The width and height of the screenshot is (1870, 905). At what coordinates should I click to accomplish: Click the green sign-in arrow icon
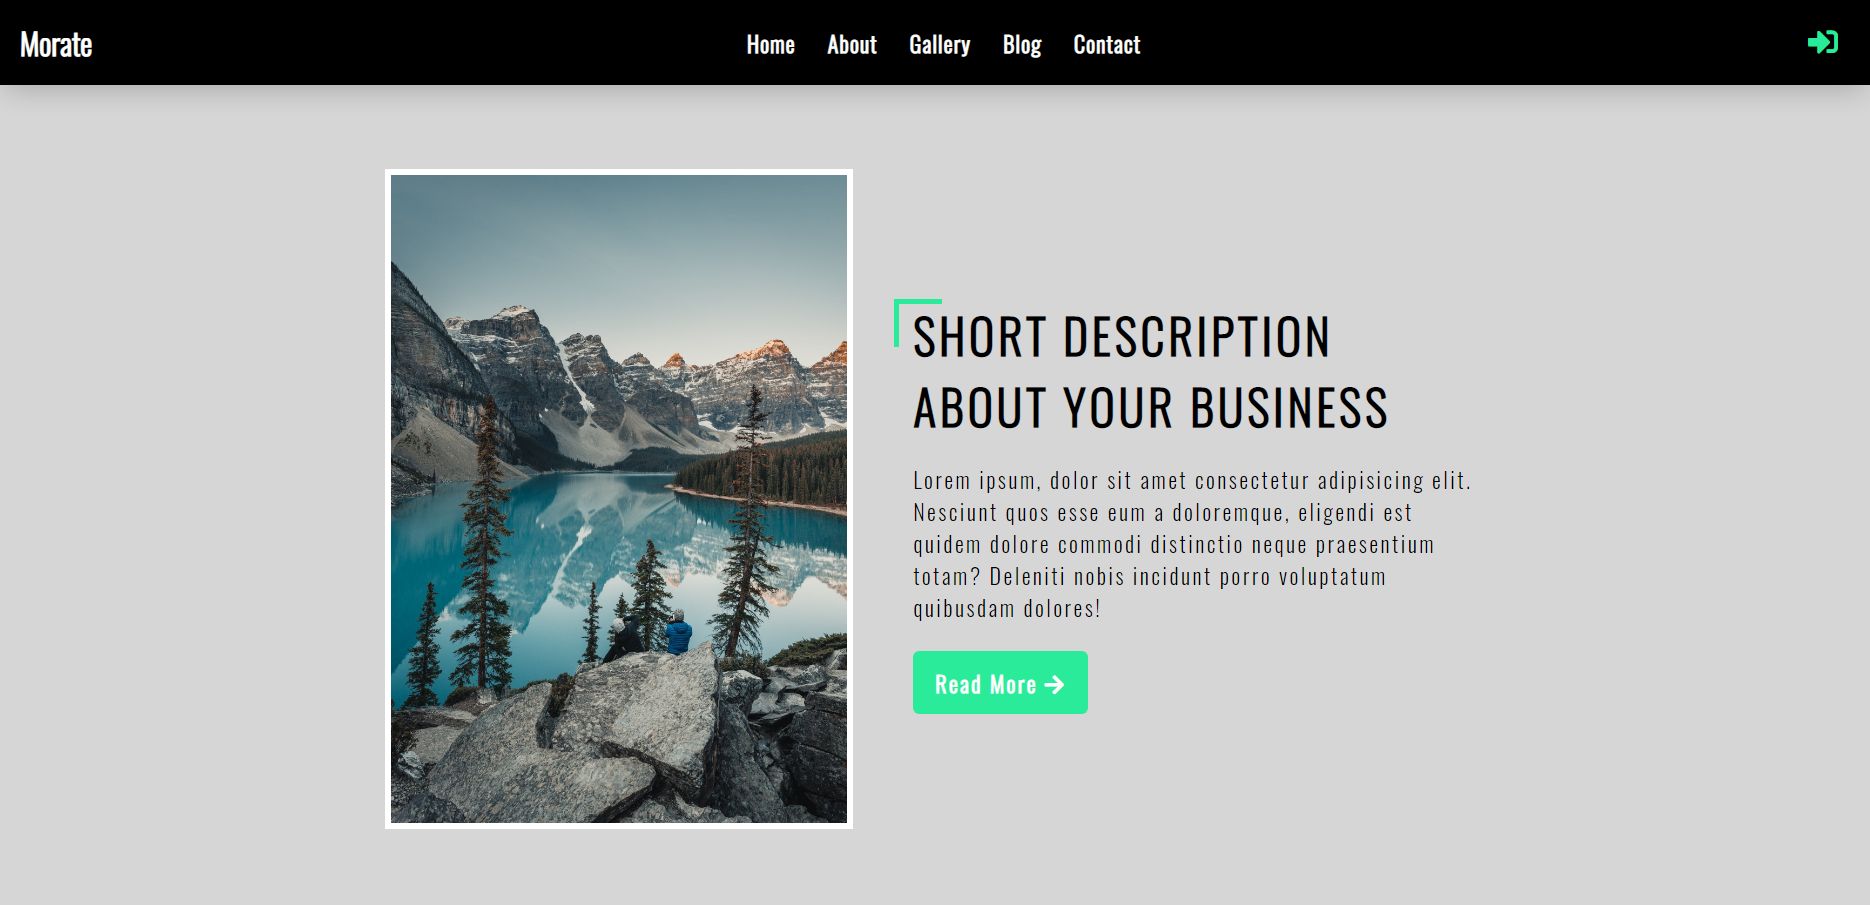pyautogui.click(x=1822, y=42)
